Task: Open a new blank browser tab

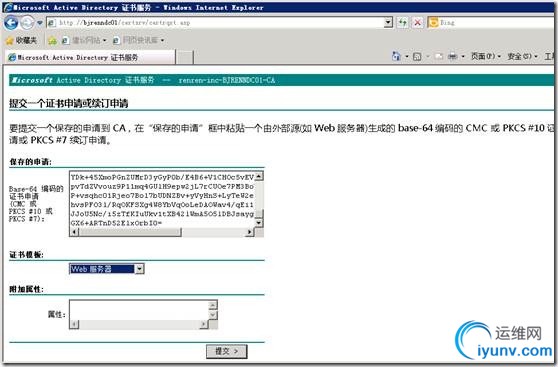Action: (x=185, y=58)
